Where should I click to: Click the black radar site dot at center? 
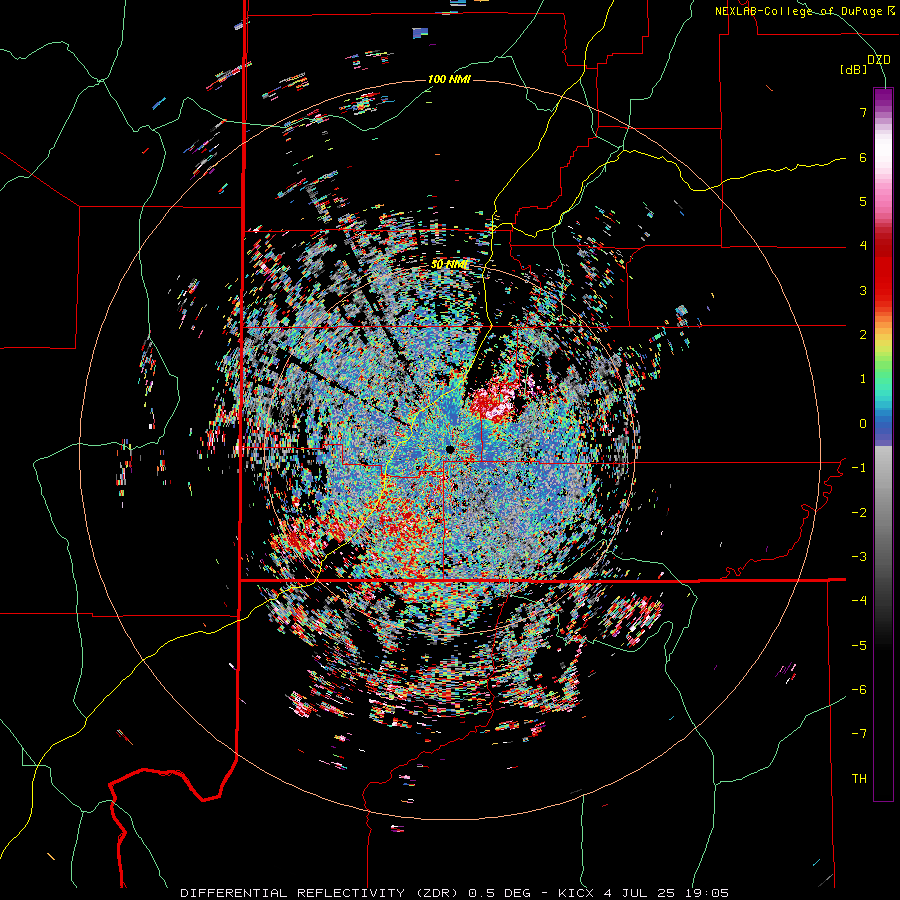(450, 449)
